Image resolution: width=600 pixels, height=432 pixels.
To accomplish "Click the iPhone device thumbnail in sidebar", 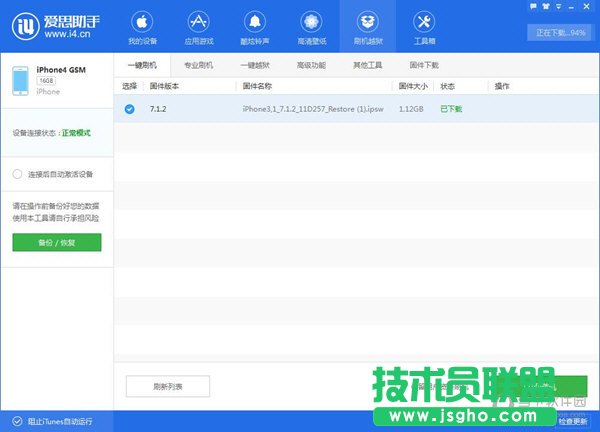I will coord(20,81).
